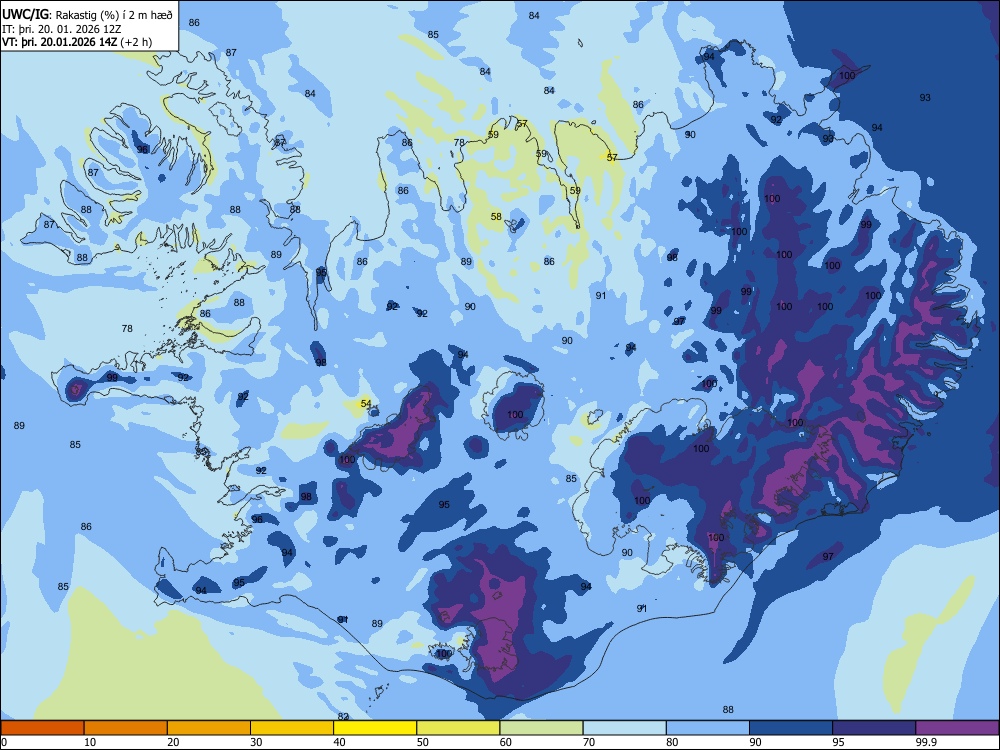Click the orange 10–20 legend swatch
The image size is (1000, 750).
click(x=126, y=728)
